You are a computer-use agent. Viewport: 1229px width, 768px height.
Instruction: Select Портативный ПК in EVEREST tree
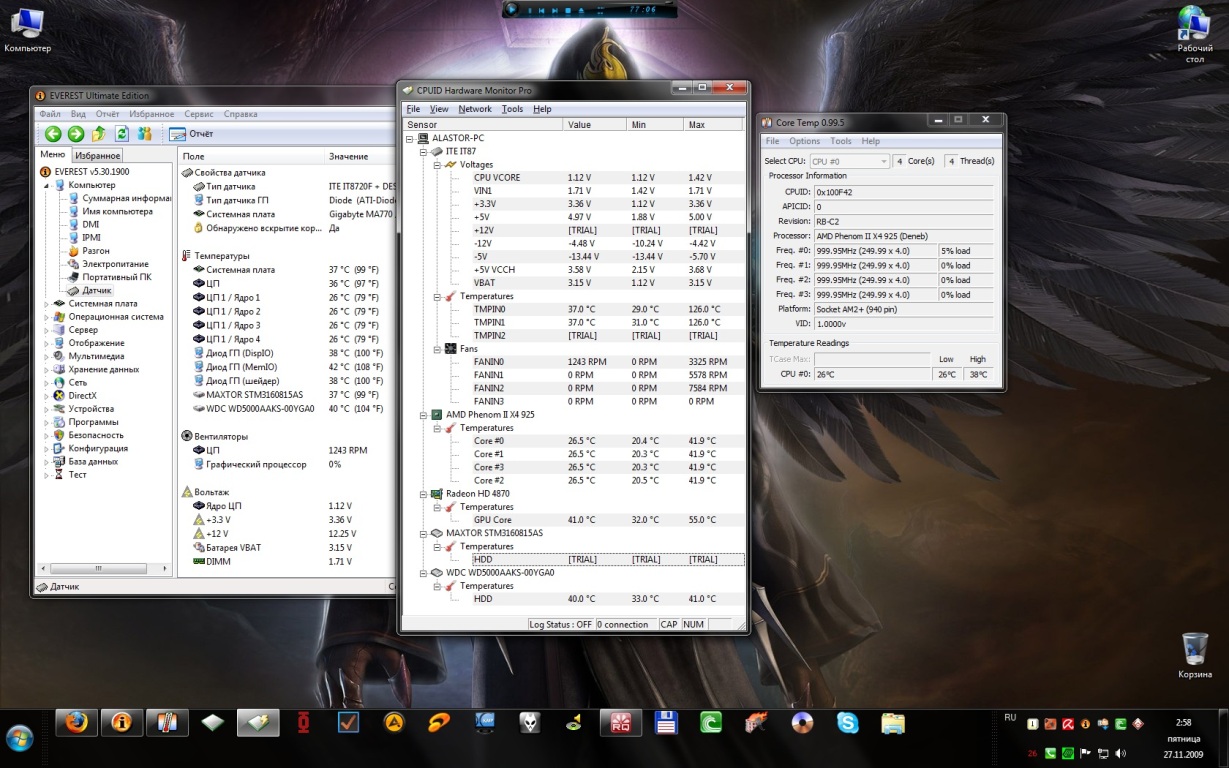click(x=109, y=277)
